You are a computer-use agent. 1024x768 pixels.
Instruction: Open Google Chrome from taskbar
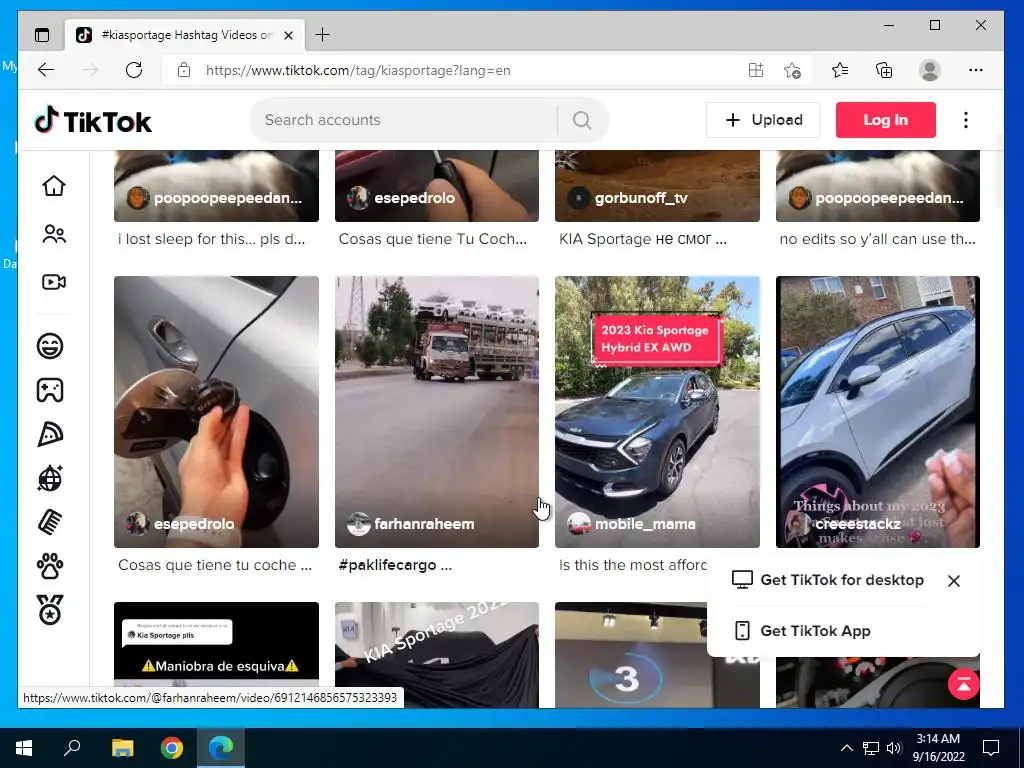click(x=172, y=748)
